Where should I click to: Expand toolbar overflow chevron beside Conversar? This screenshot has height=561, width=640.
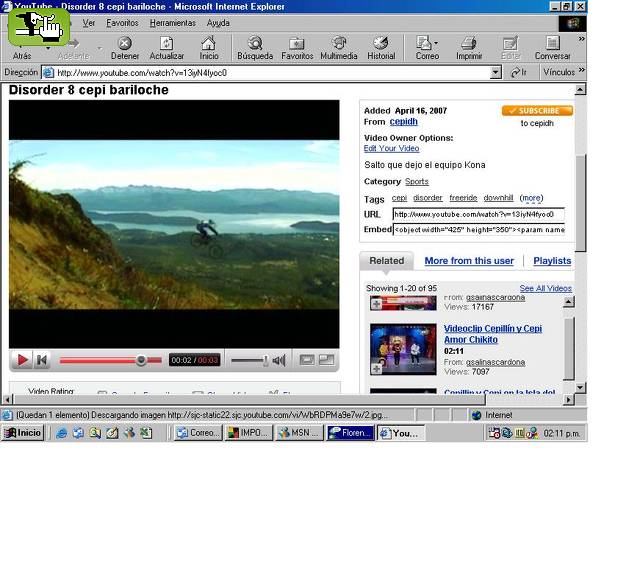[582, 39]
